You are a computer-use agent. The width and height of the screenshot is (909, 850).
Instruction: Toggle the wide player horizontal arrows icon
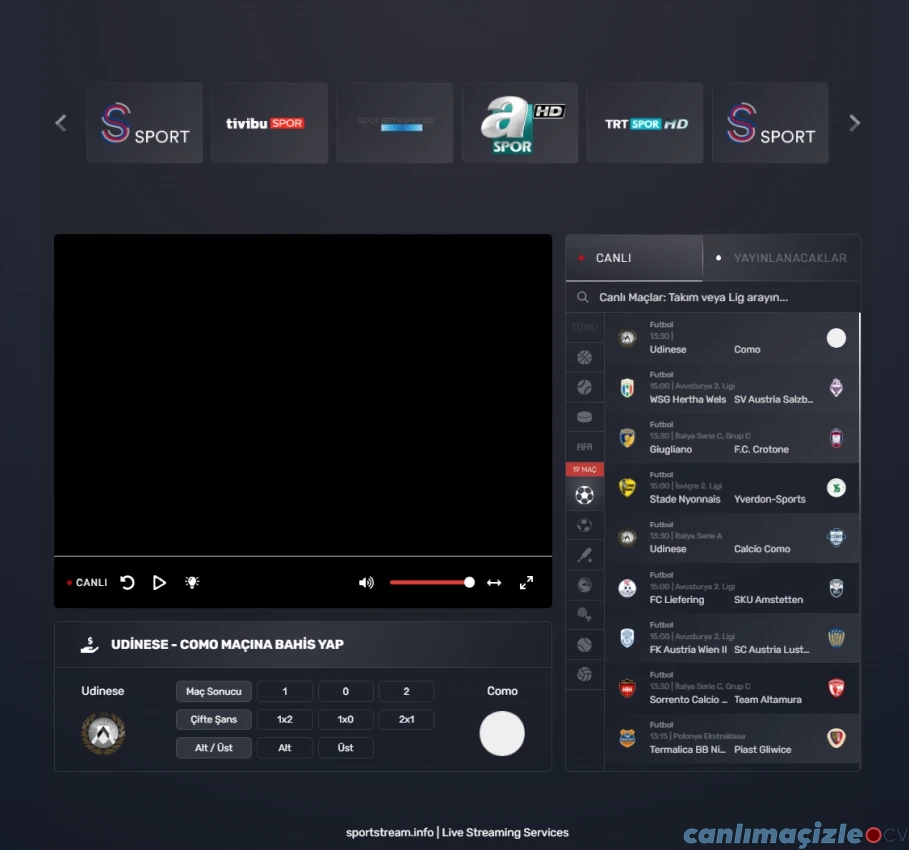click(x=494, y=582)
